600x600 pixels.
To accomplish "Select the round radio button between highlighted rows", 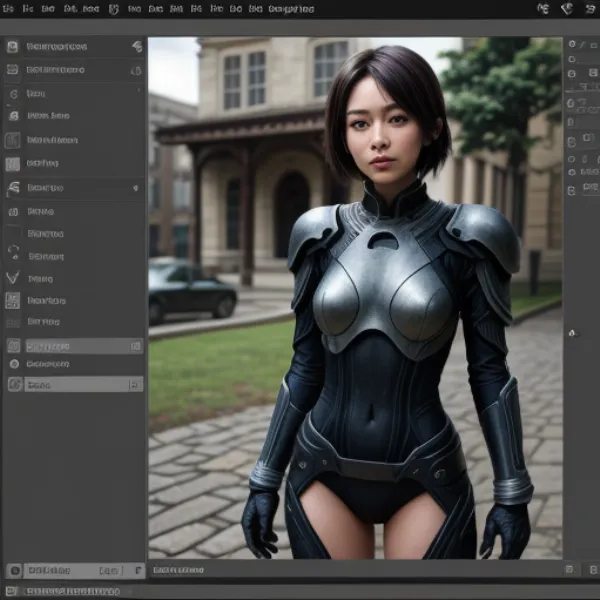I will pos(14,364).
